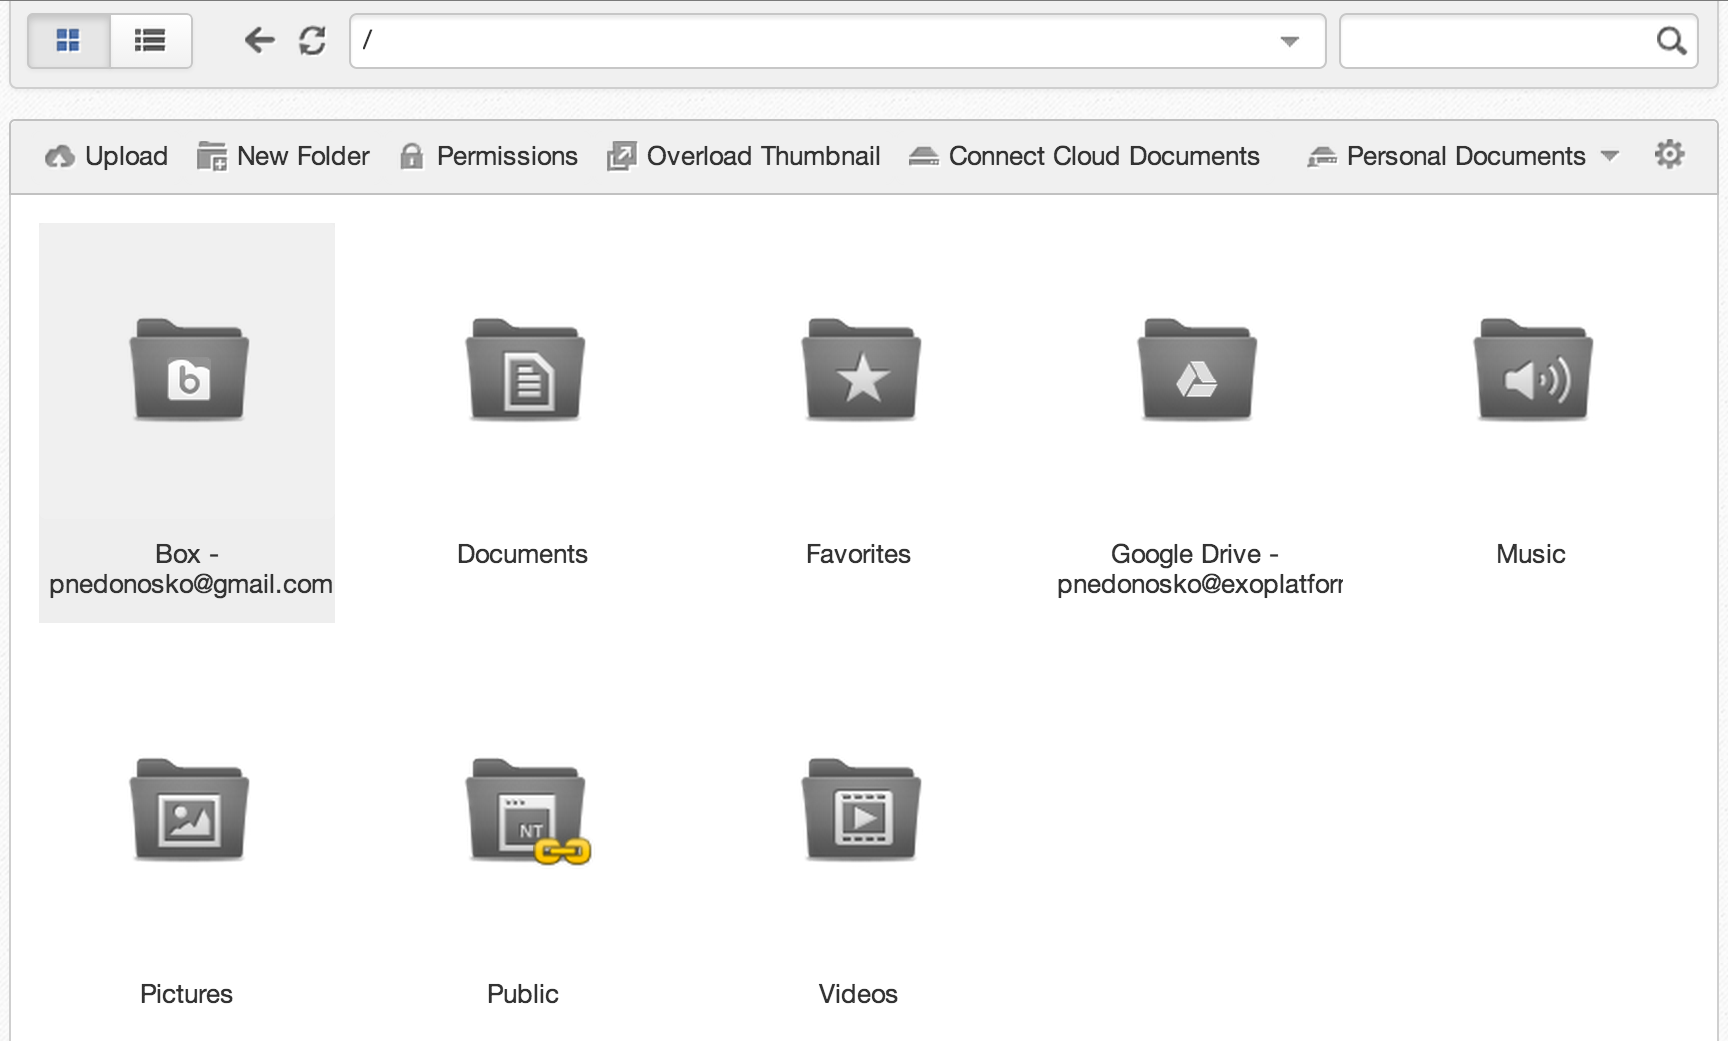The image size is (1728, 1041).
Task: Choose Overload Thumbnail label
Action: click(x=763, y=156)
